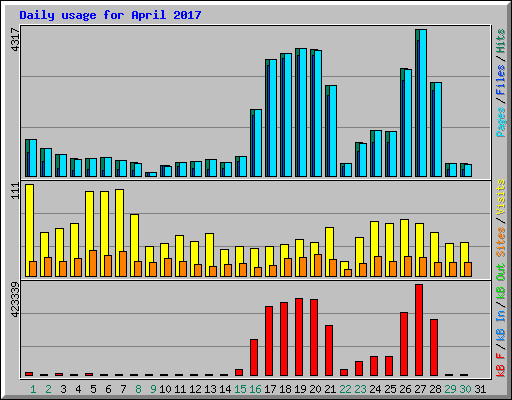Click day label "2" on the x-axis
Viewport: 512px width, 400px height.
[48, 389]
